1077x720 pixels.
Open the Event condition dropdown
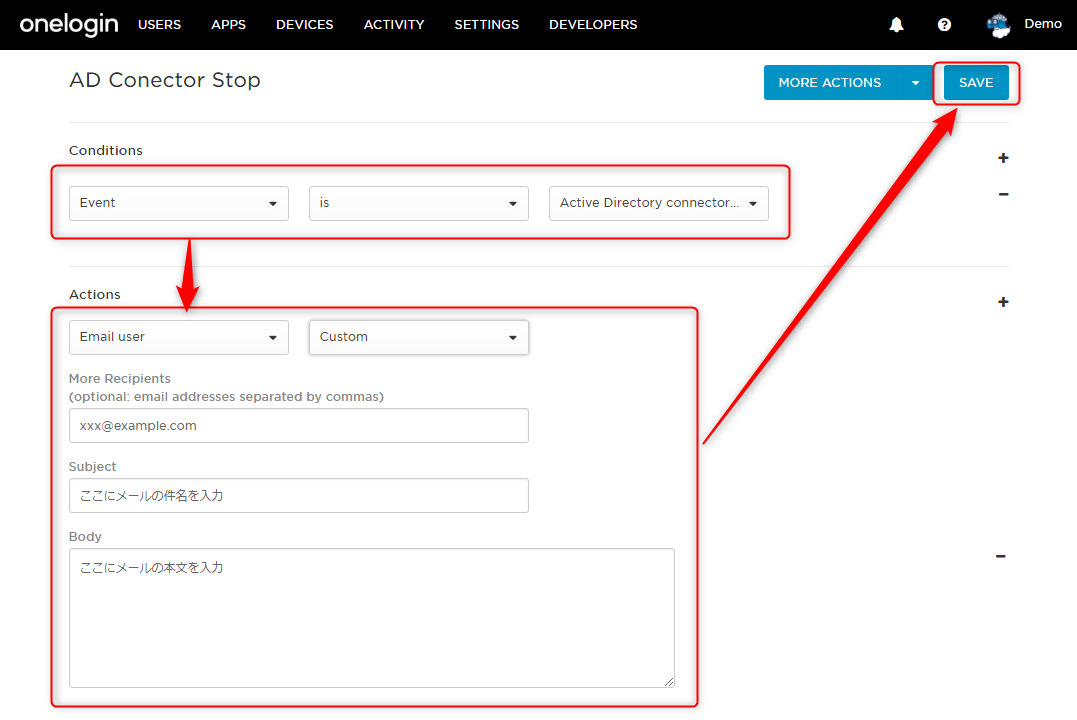pyautogui.click(x=179, y=203)
